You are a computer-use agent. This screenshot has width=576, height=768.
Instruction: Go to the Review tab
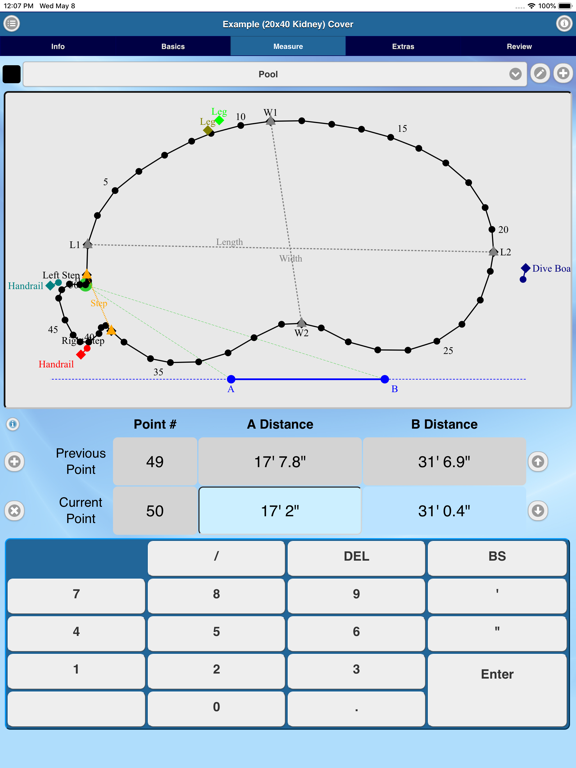point(519,46)
